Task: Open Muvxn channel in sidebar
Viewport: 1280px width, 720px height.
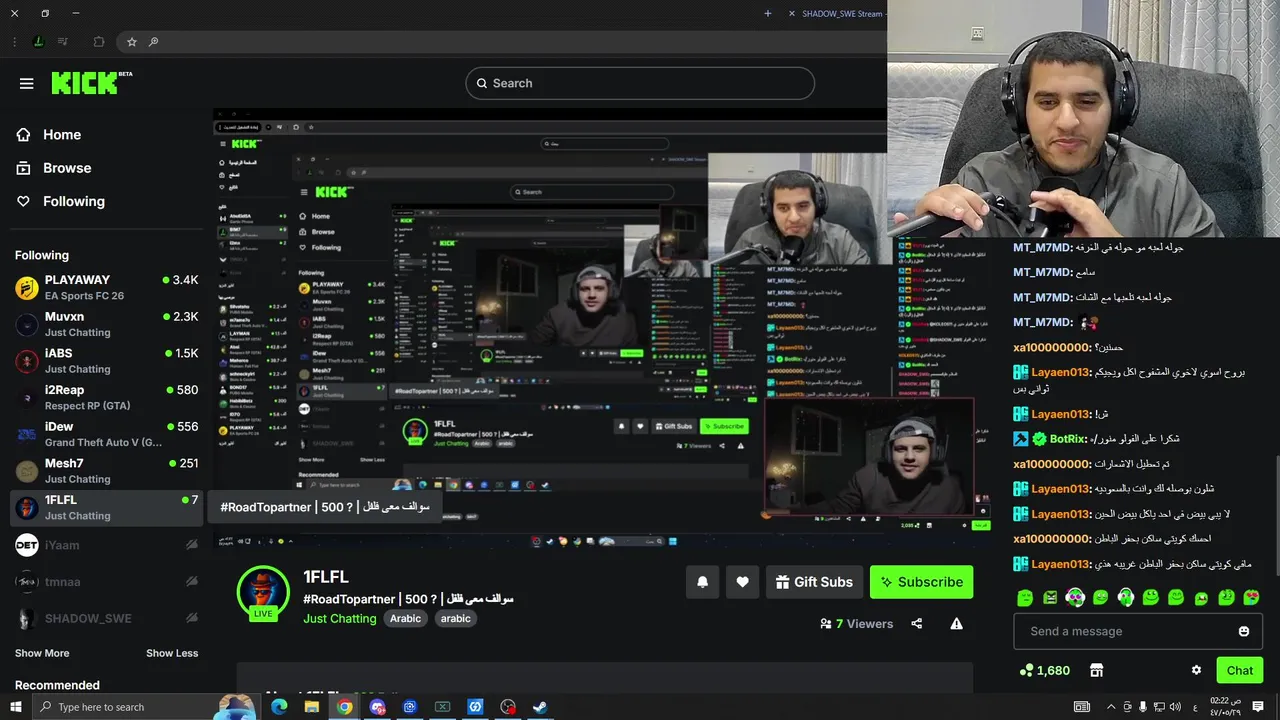Action: pyautogui.click(x=106, y=324)
